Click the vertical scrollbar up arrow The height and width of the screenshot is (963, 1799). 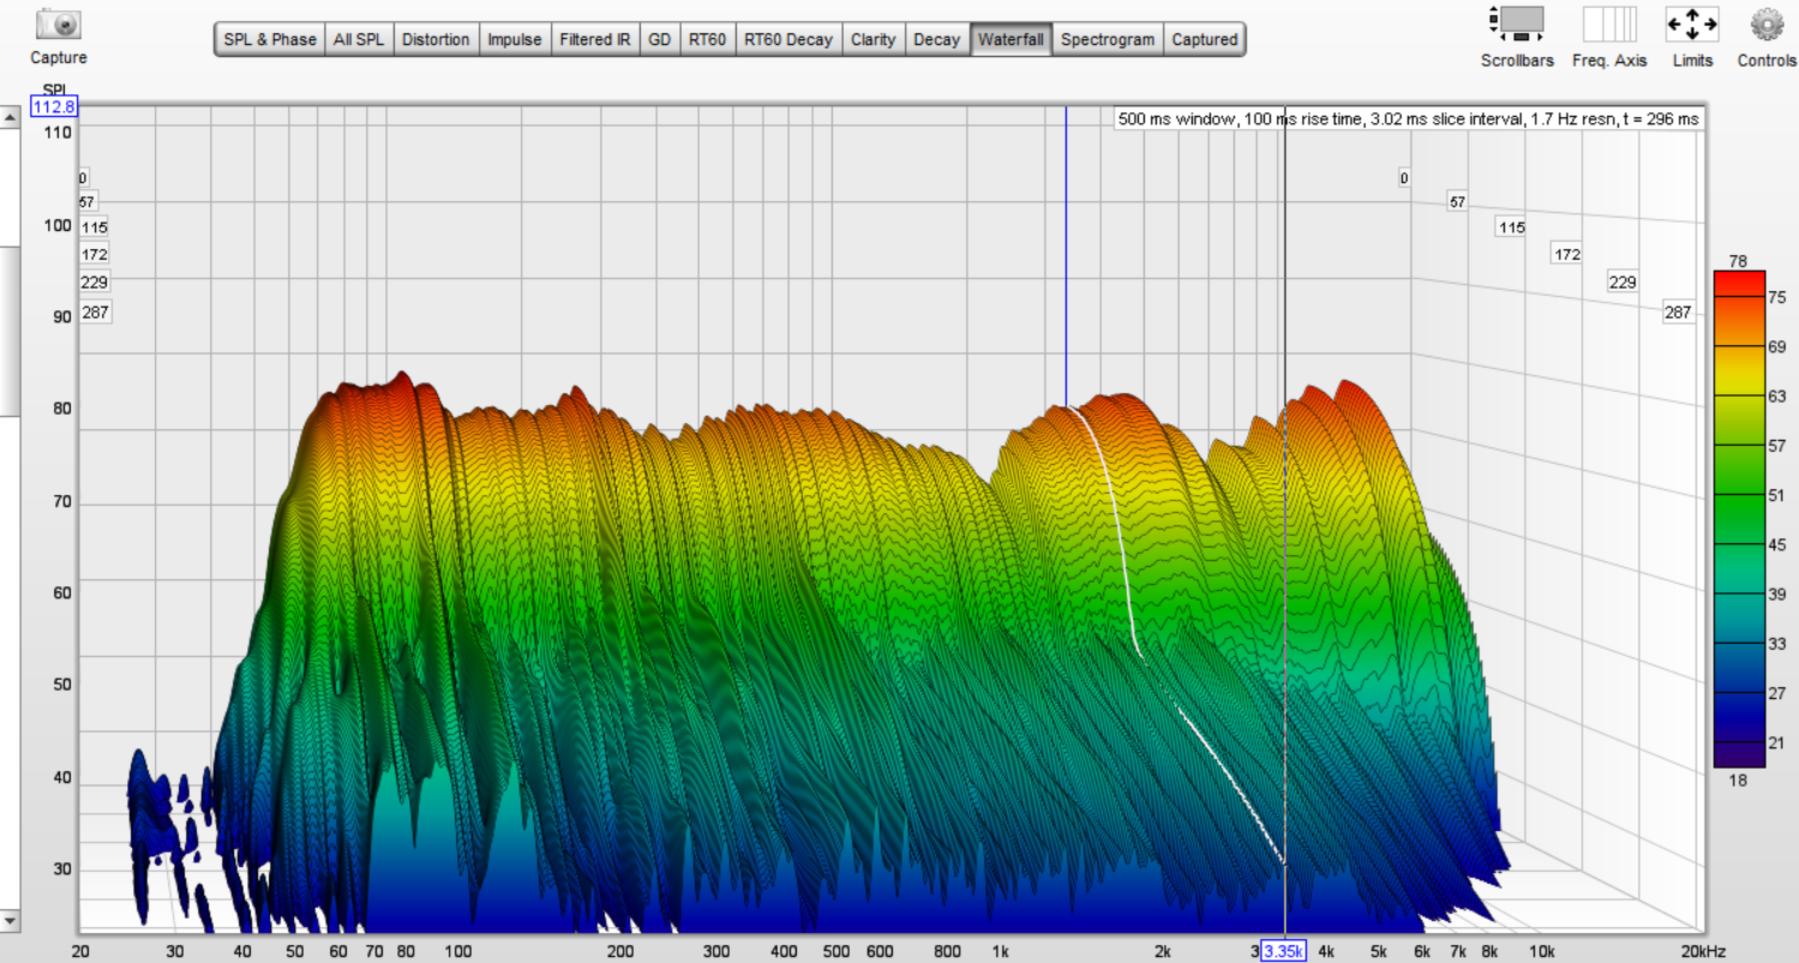(10, 118)
